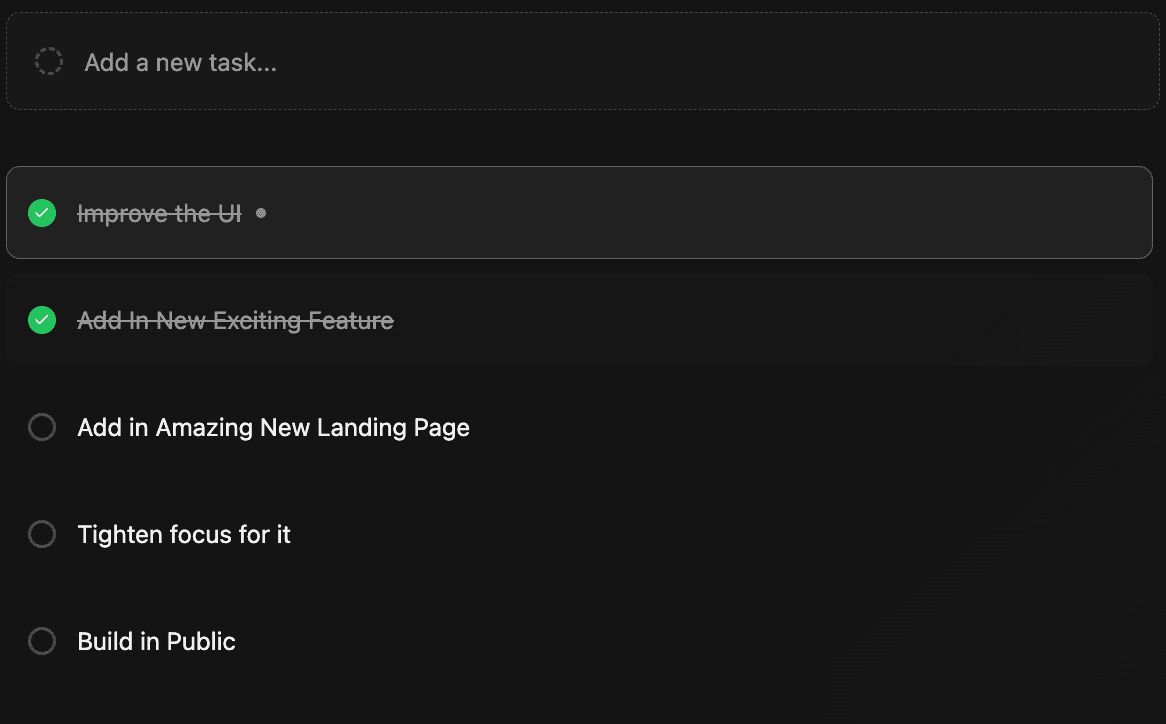Click the dashed circle icon beside new task field

[x=49, y=62]
